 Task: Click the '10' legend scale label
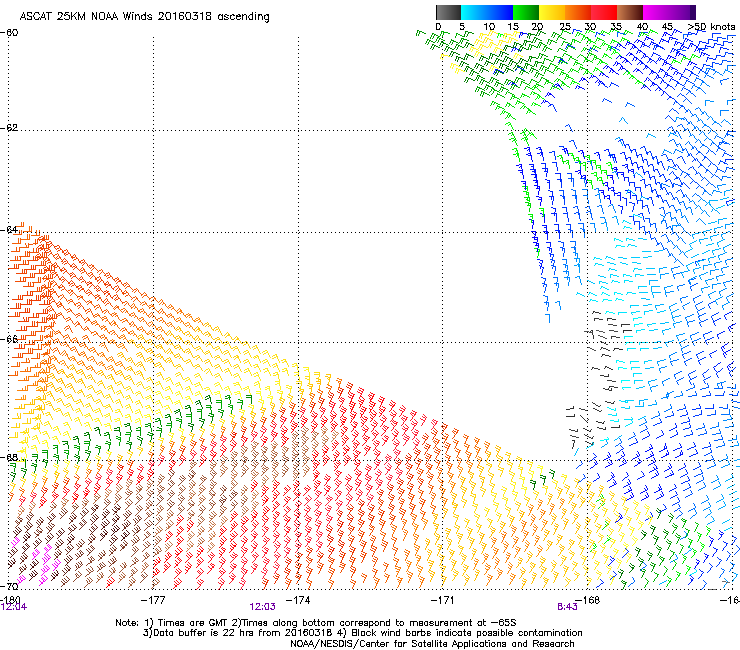pos(488,27)
